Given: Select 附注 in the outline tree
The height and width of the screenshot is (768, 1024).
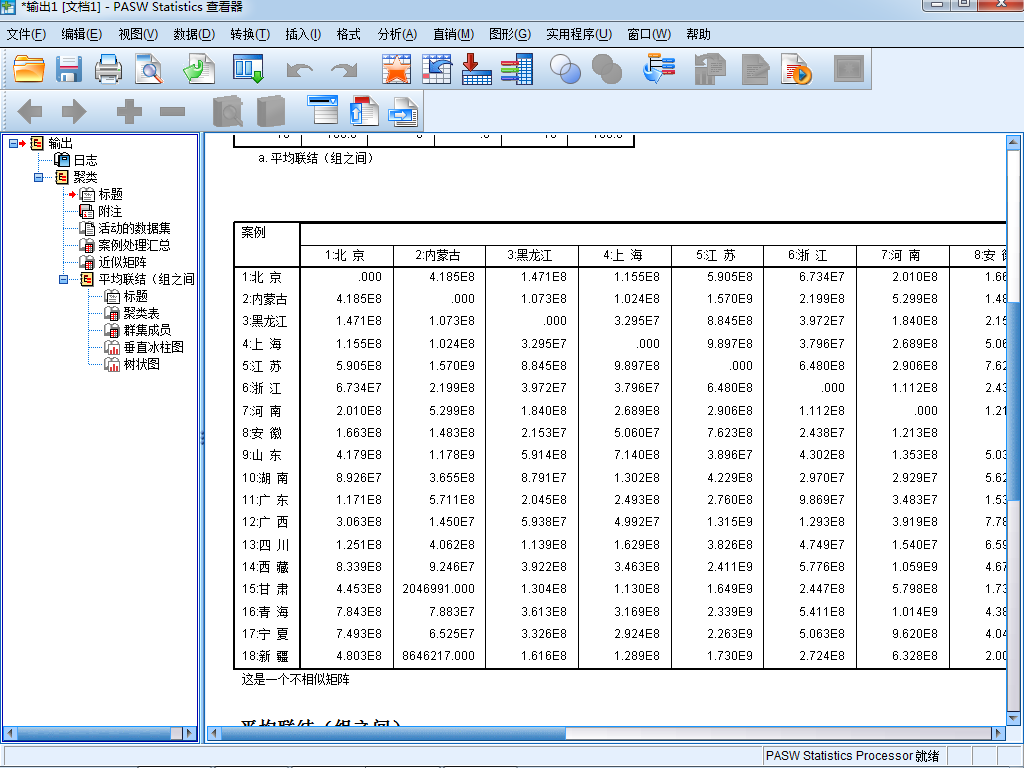Looking at the screenshot, I should click(x=110, y=211).
